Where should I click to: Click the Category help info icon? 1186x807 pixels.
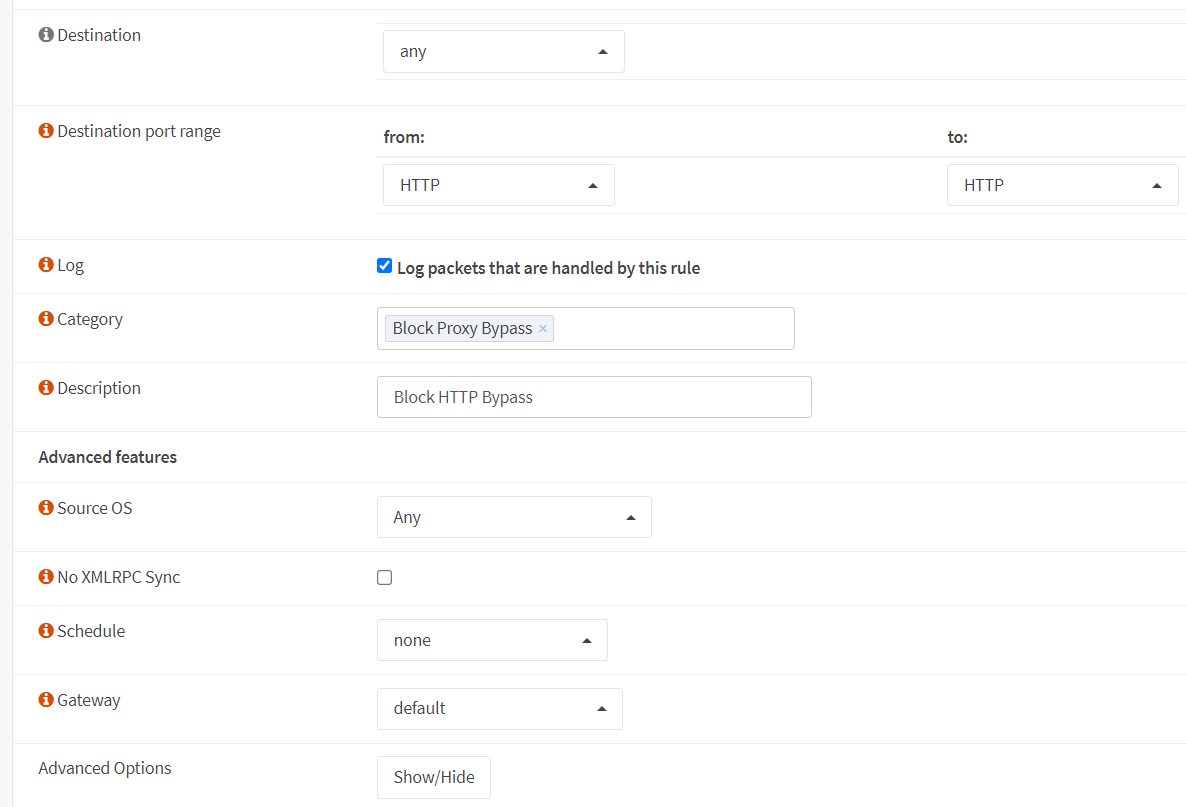[x=46, y=319]
